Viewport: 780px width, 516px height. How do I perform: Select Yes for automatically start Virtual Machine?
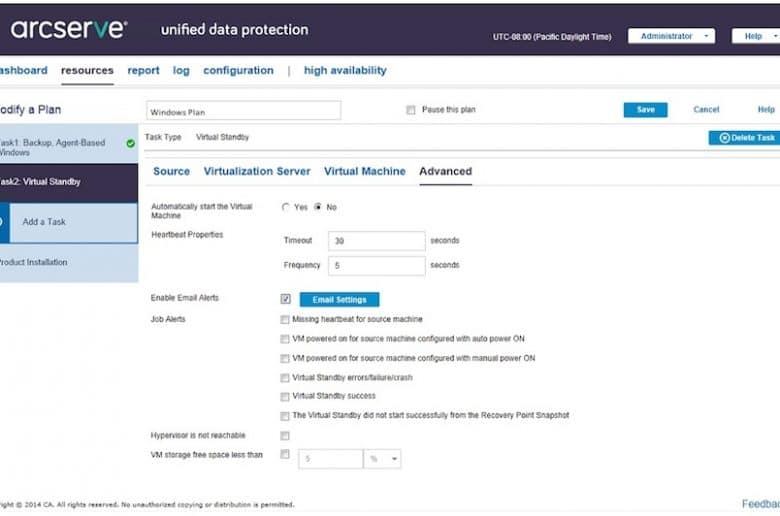(286, 207)
